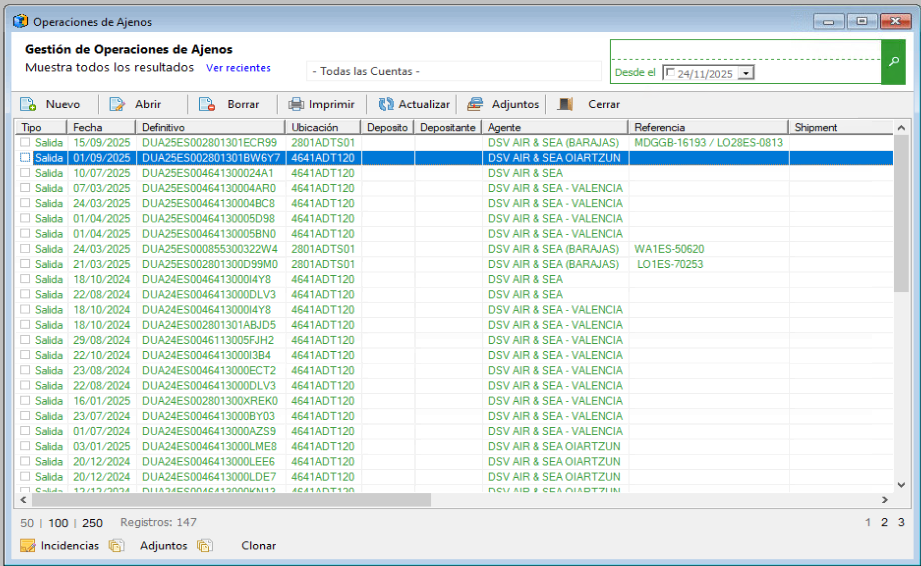
Task: Click the Nuevo toolbar icon
Action: point(28,104)
